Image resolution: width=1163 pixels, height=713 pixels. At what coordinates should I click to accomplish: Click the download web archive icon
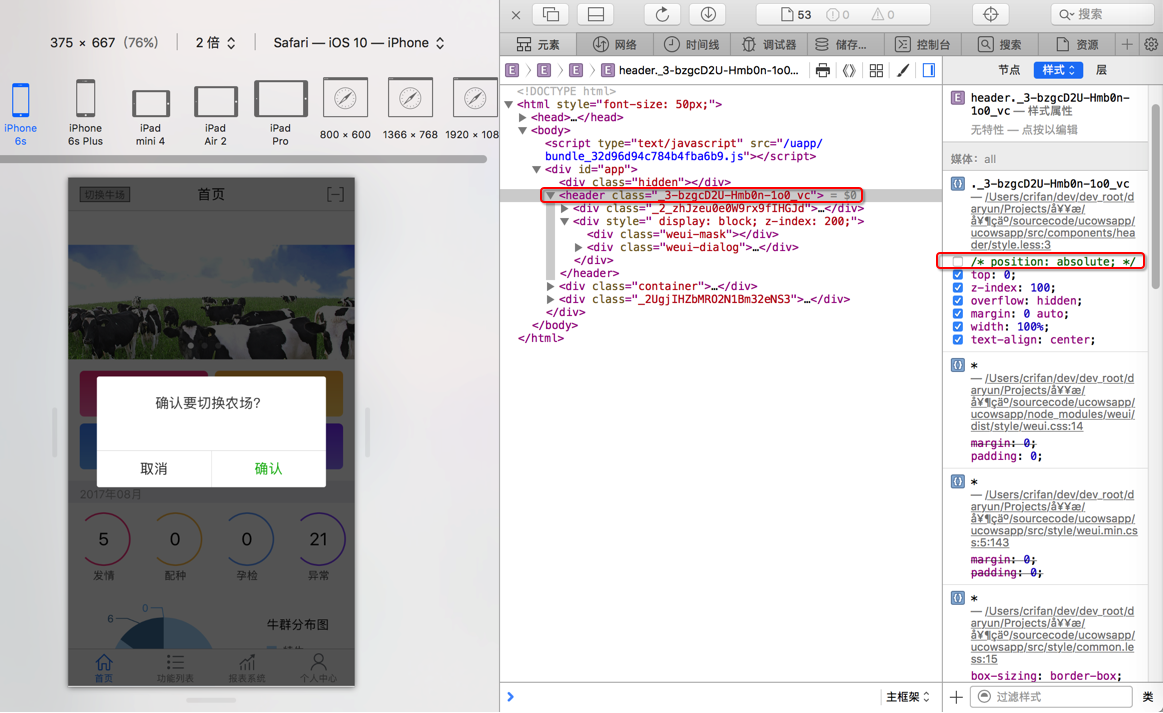[x=708, y=14]
